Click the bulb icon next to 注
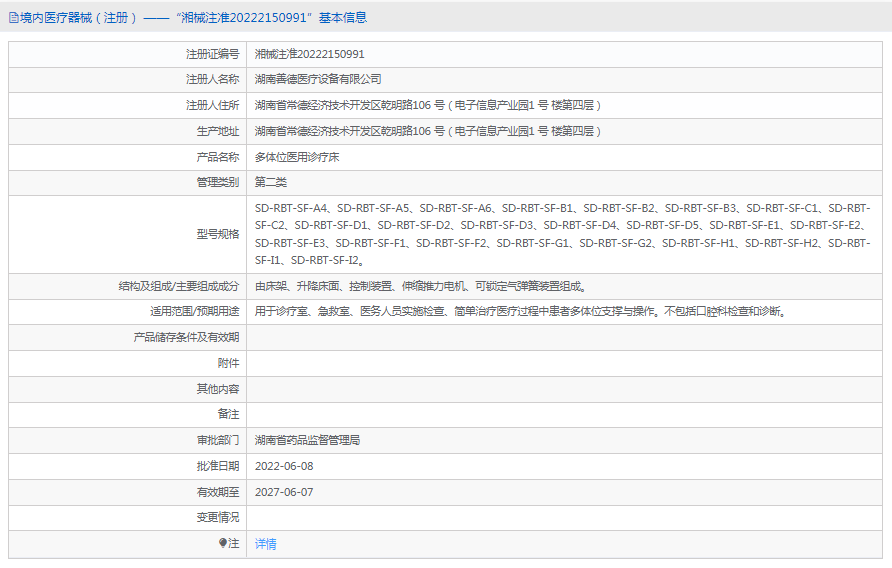Viewport: 892px width, 568px height. click(x=222, y=543)
